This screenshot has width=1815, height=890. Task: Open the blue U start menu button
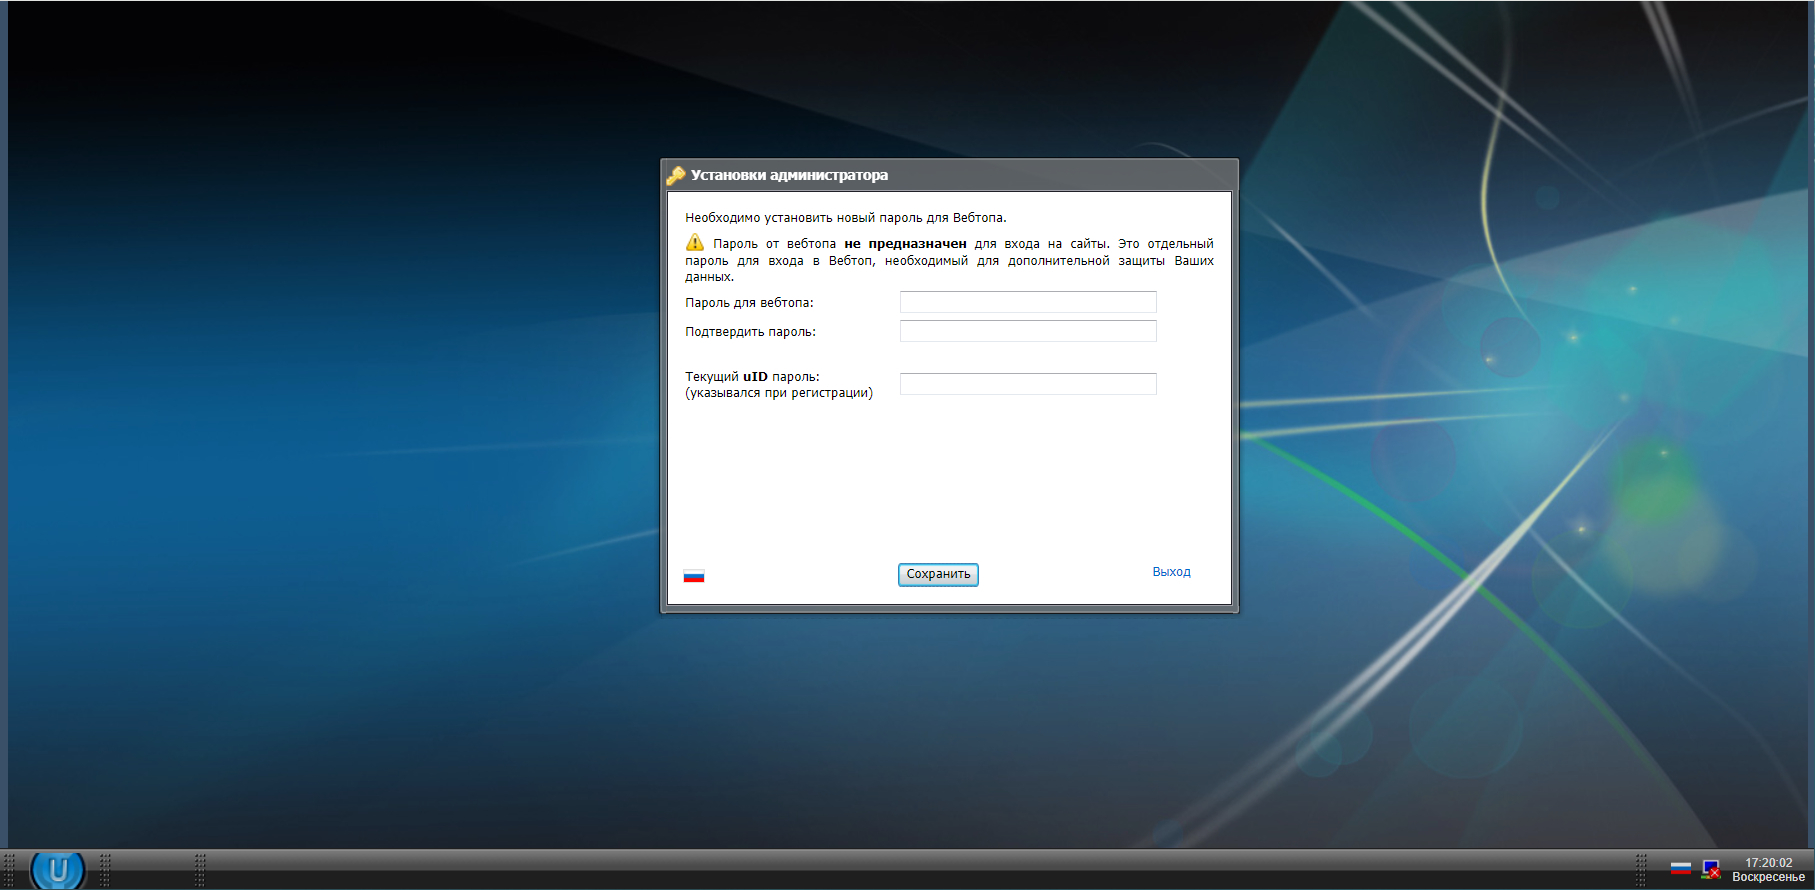(58, 870)
